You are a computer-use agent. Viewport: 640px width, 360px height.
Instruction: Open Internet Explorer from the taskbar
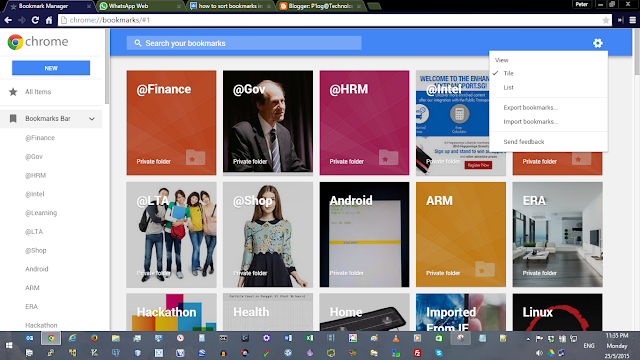coord(73,338)
